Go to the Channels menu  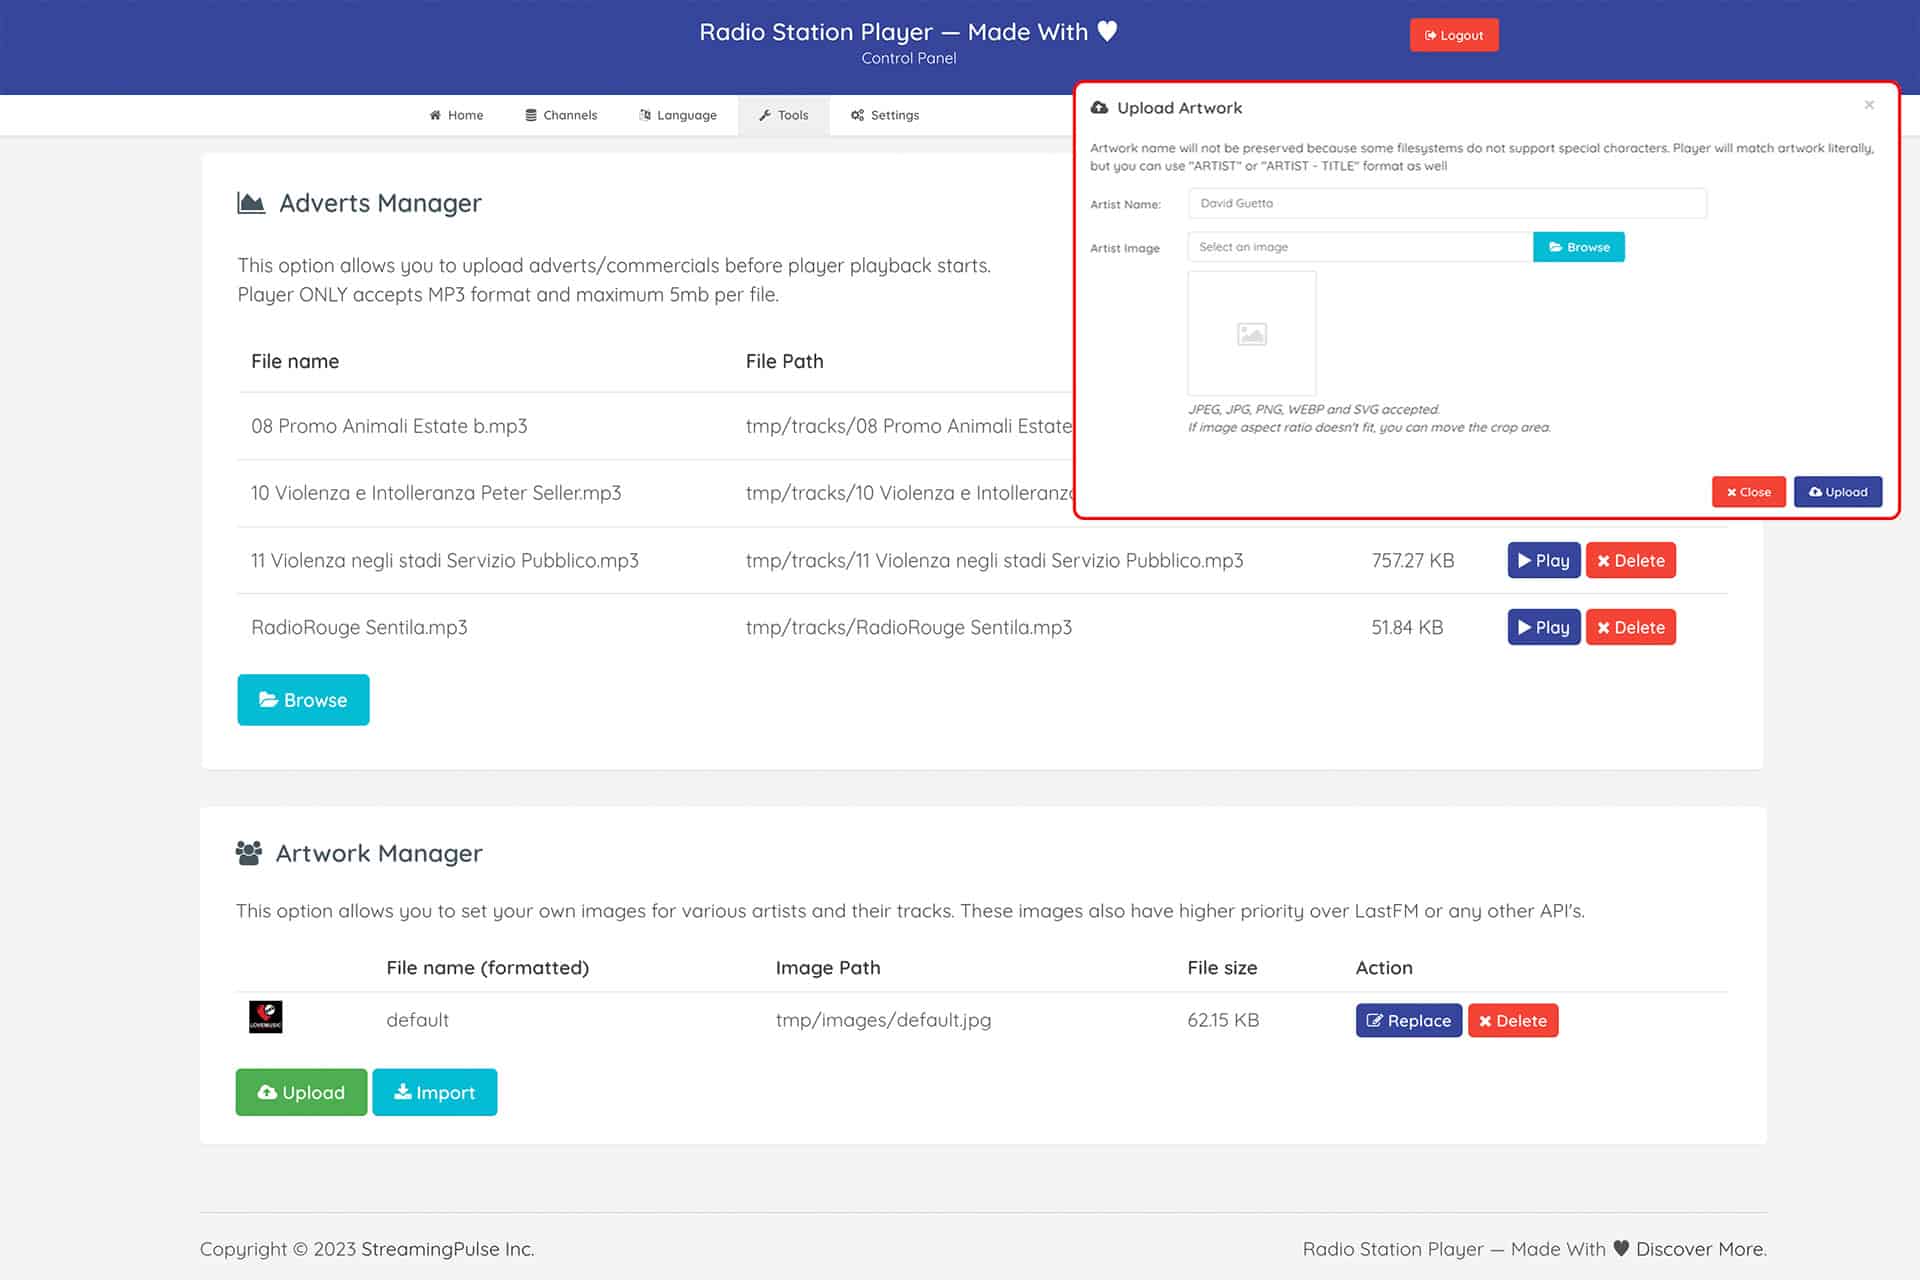coord(561,115)
